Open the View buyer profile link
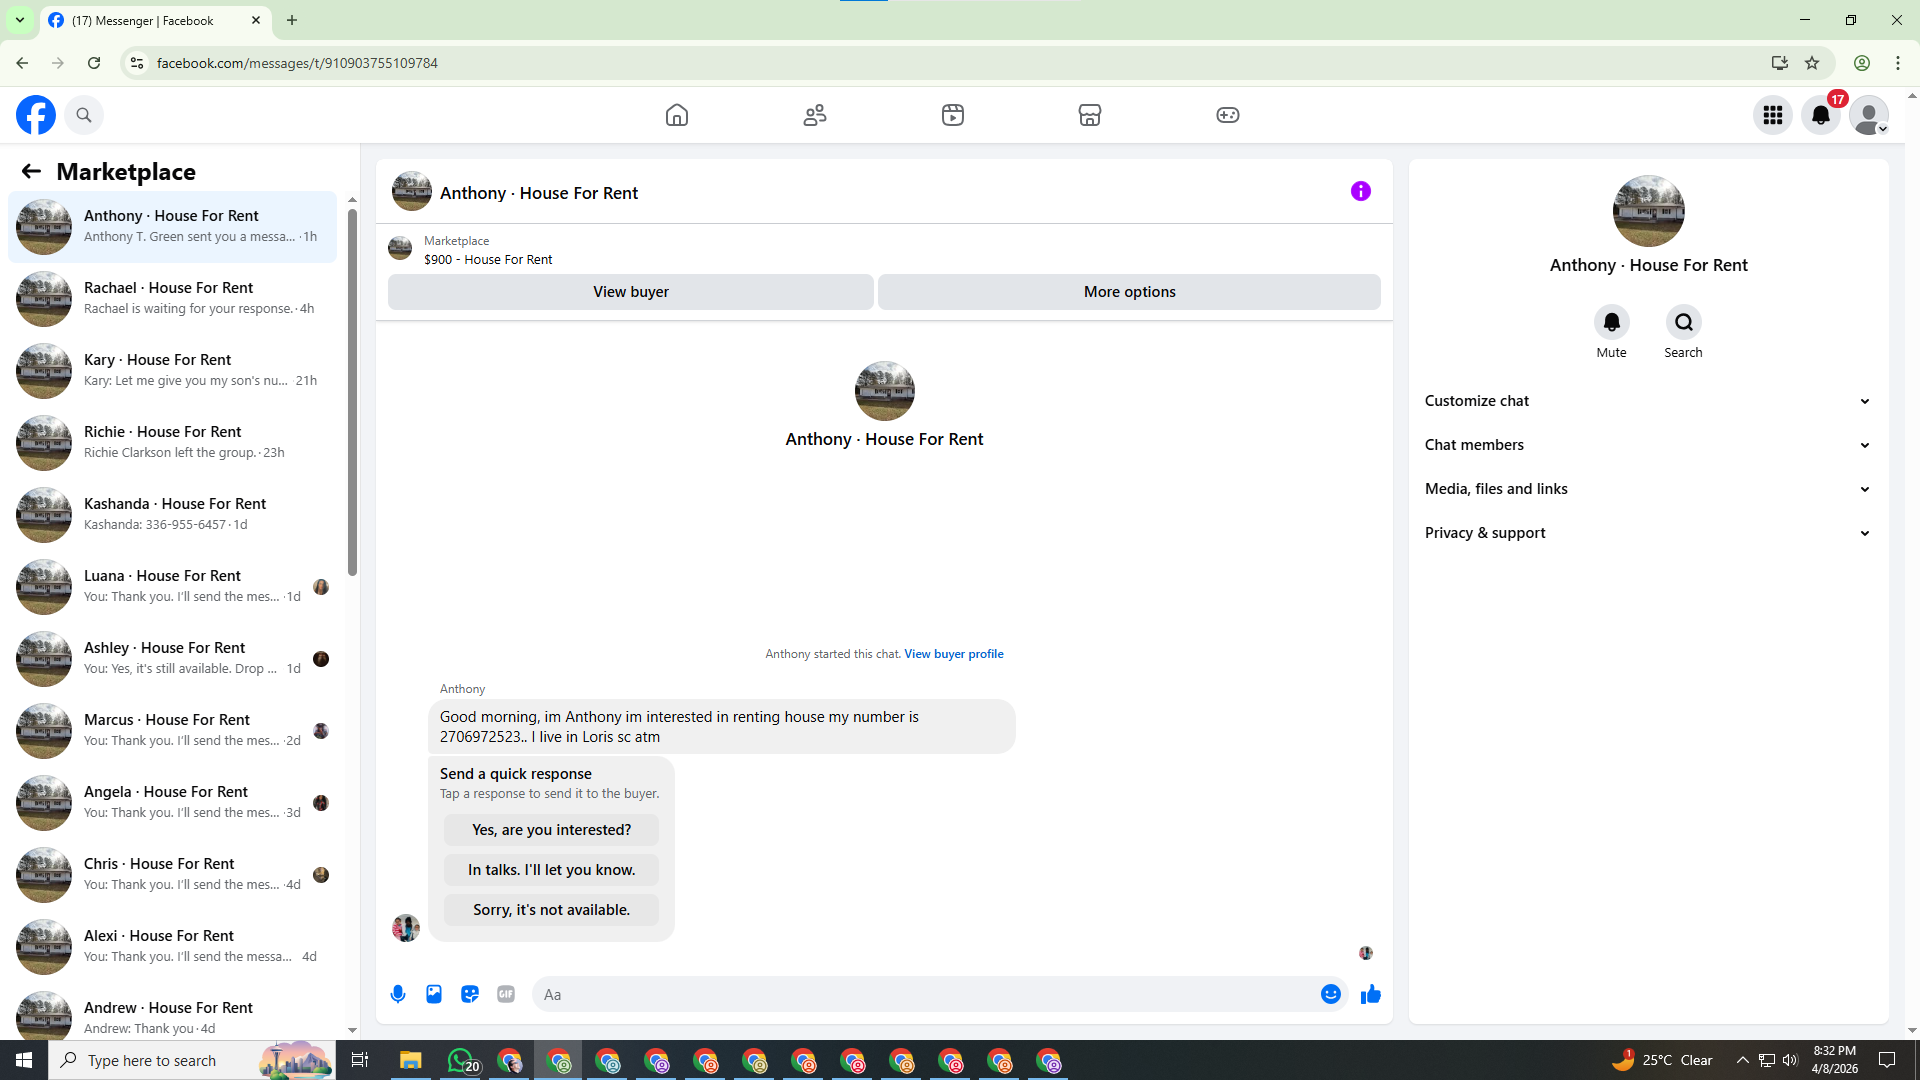1920x1080 pixels. coord(953,654)
